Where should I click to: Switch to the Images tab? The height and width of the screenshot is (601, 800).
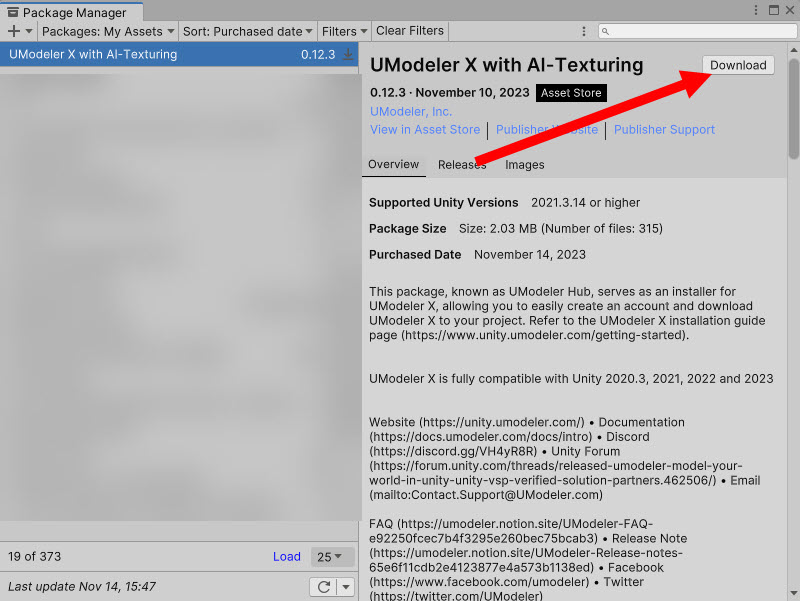[x=524, y=164]
